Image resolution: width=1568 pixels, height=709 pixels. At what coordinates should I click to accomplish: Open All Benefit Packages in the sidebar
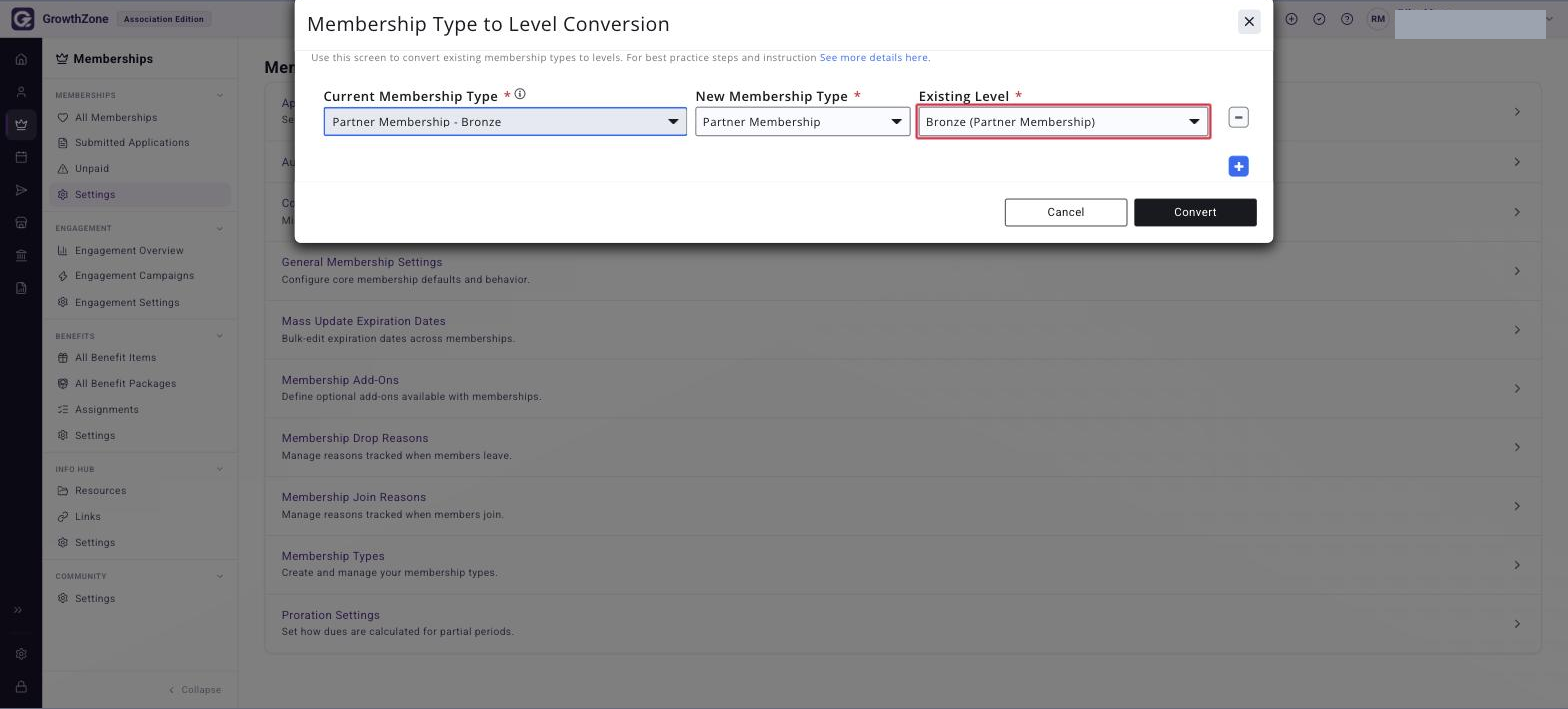click(139, 384)
